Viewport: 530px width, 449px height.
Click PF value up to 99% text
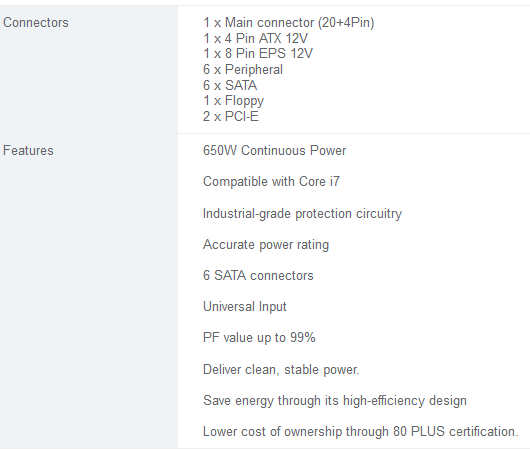(259, 338)
